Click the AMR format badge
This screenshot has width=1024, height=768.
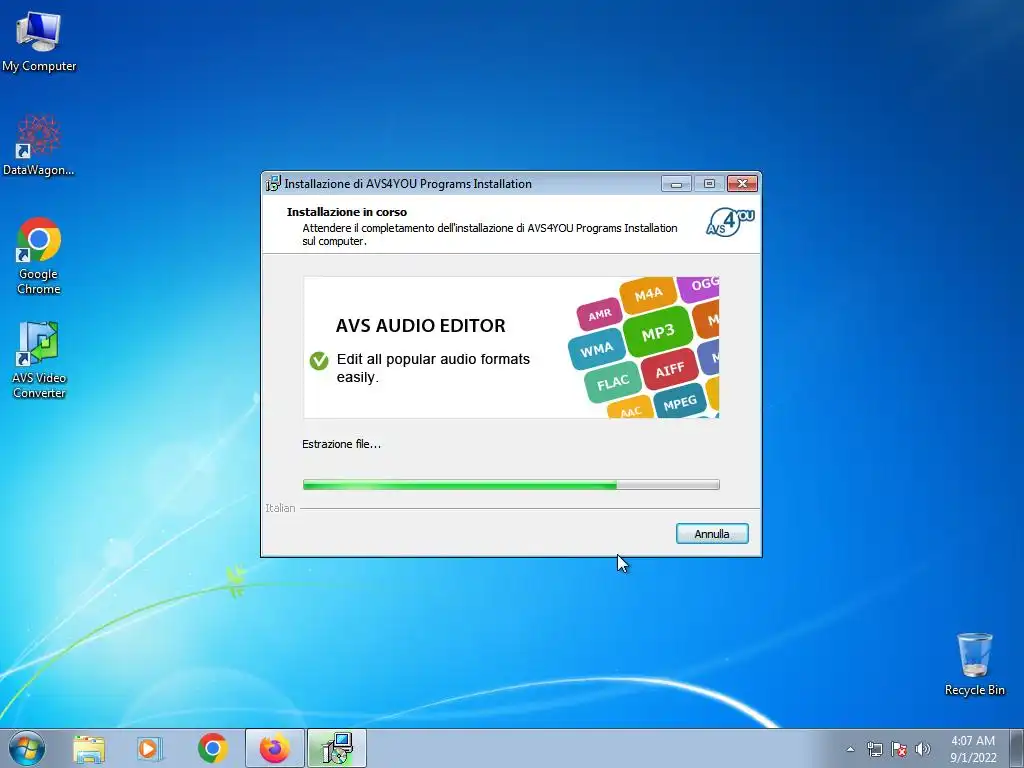pyautogui.click(x=599, y=315)
